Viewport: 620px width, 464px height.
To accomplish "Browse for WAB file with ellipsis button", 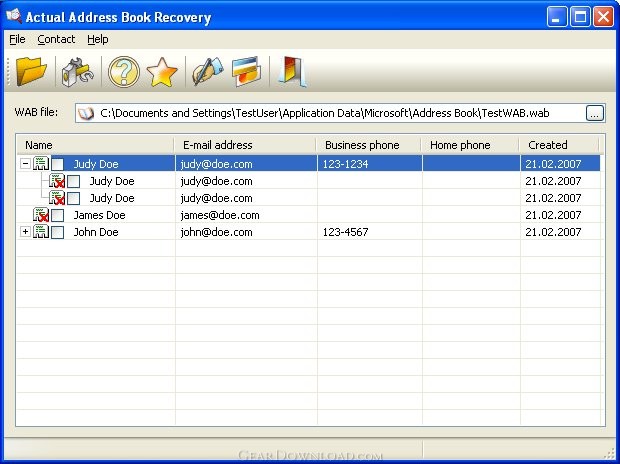I will click(594, 113).
